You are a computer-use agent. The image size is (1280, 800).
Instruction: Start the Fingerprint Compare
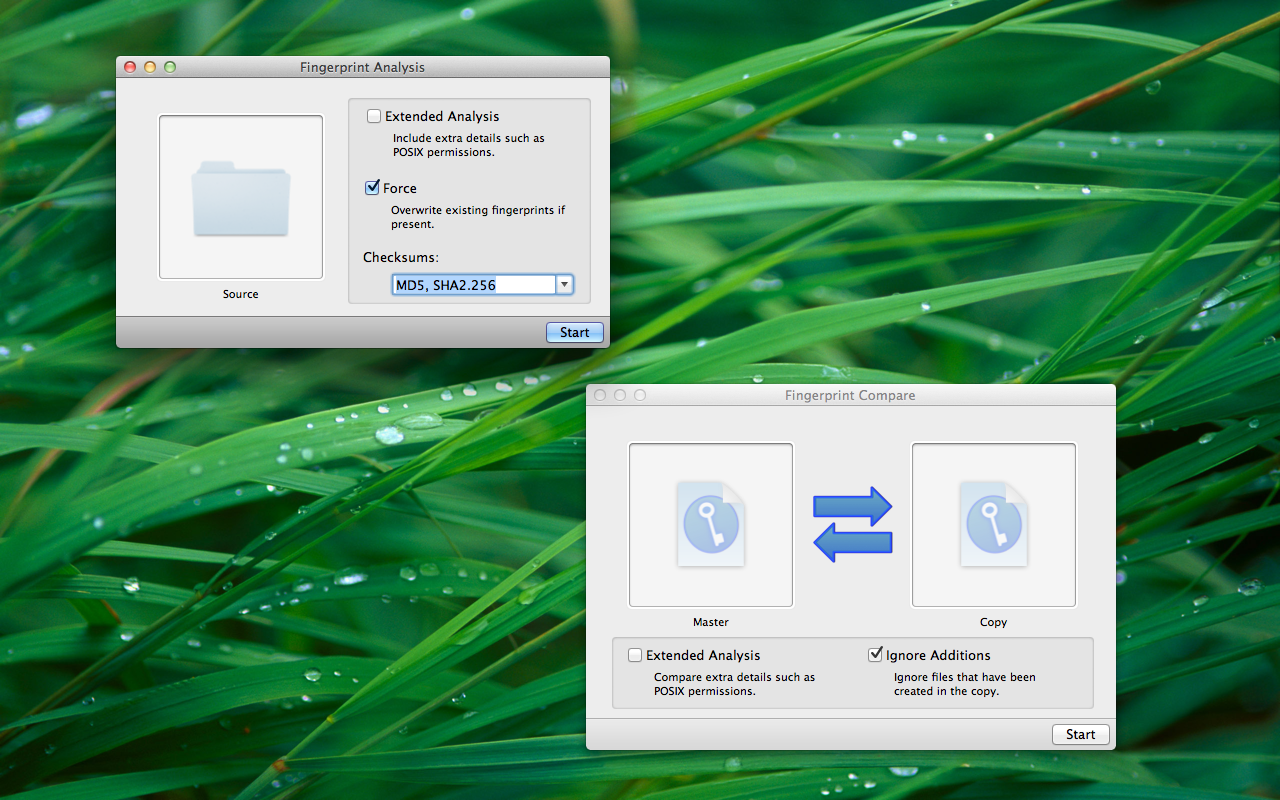[1081, 734]
